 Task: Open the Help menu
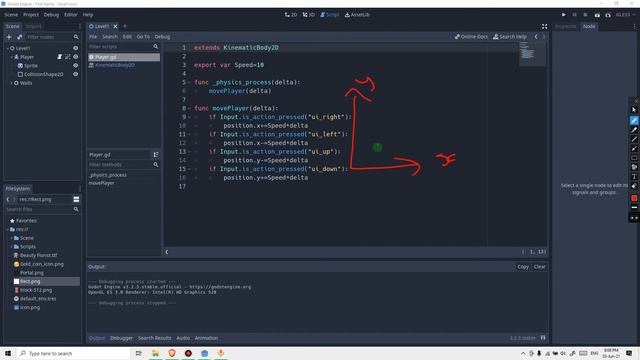88,15
